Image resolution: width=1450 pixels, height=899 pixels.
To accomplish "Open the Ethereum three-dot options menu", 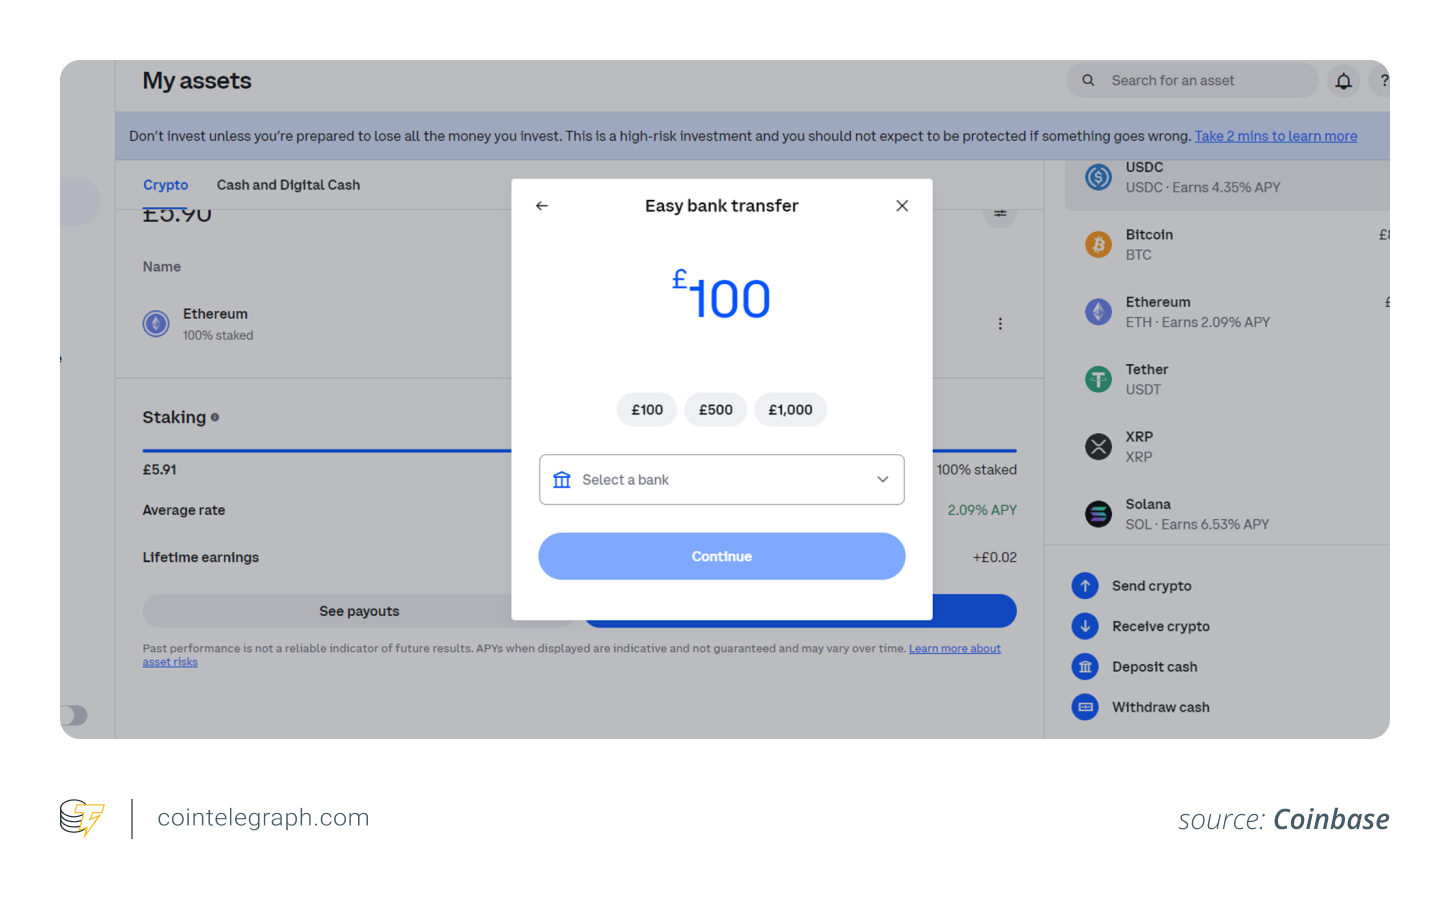I will tap(1000, 323).
